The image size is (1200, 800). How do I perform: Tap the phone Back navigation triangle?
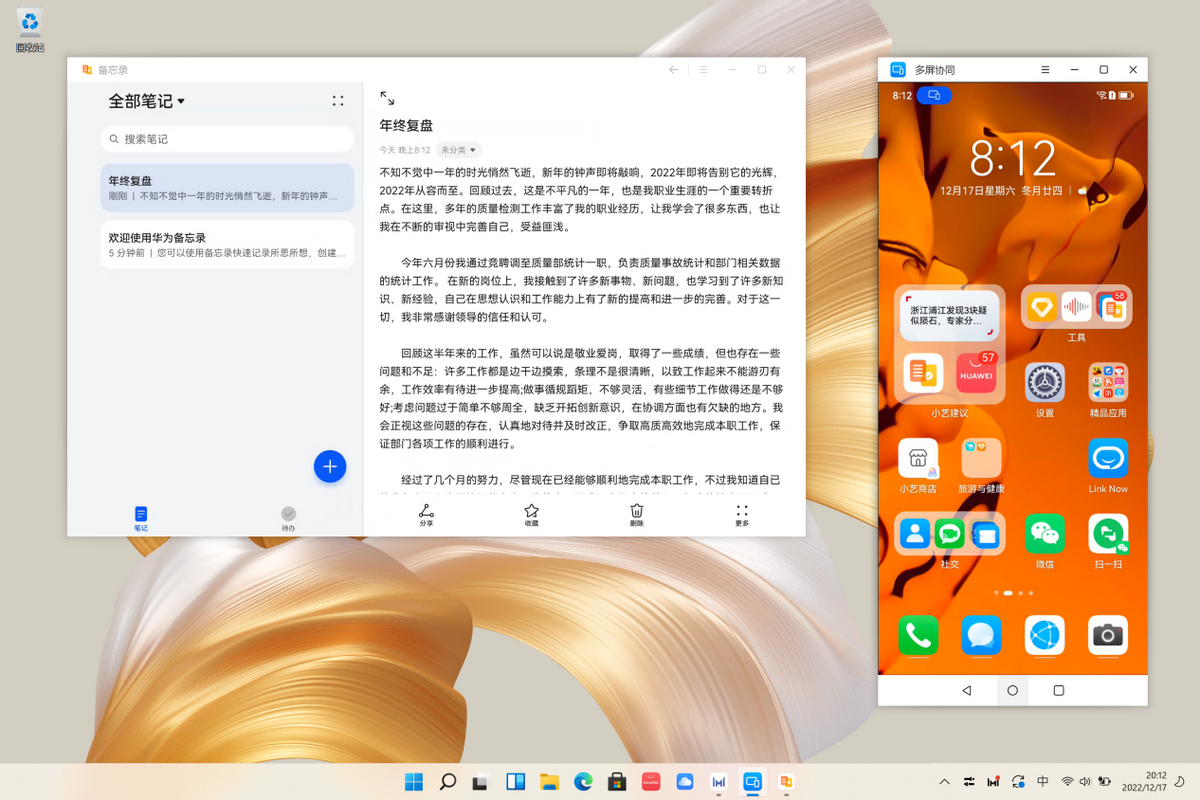coord(966,690)
